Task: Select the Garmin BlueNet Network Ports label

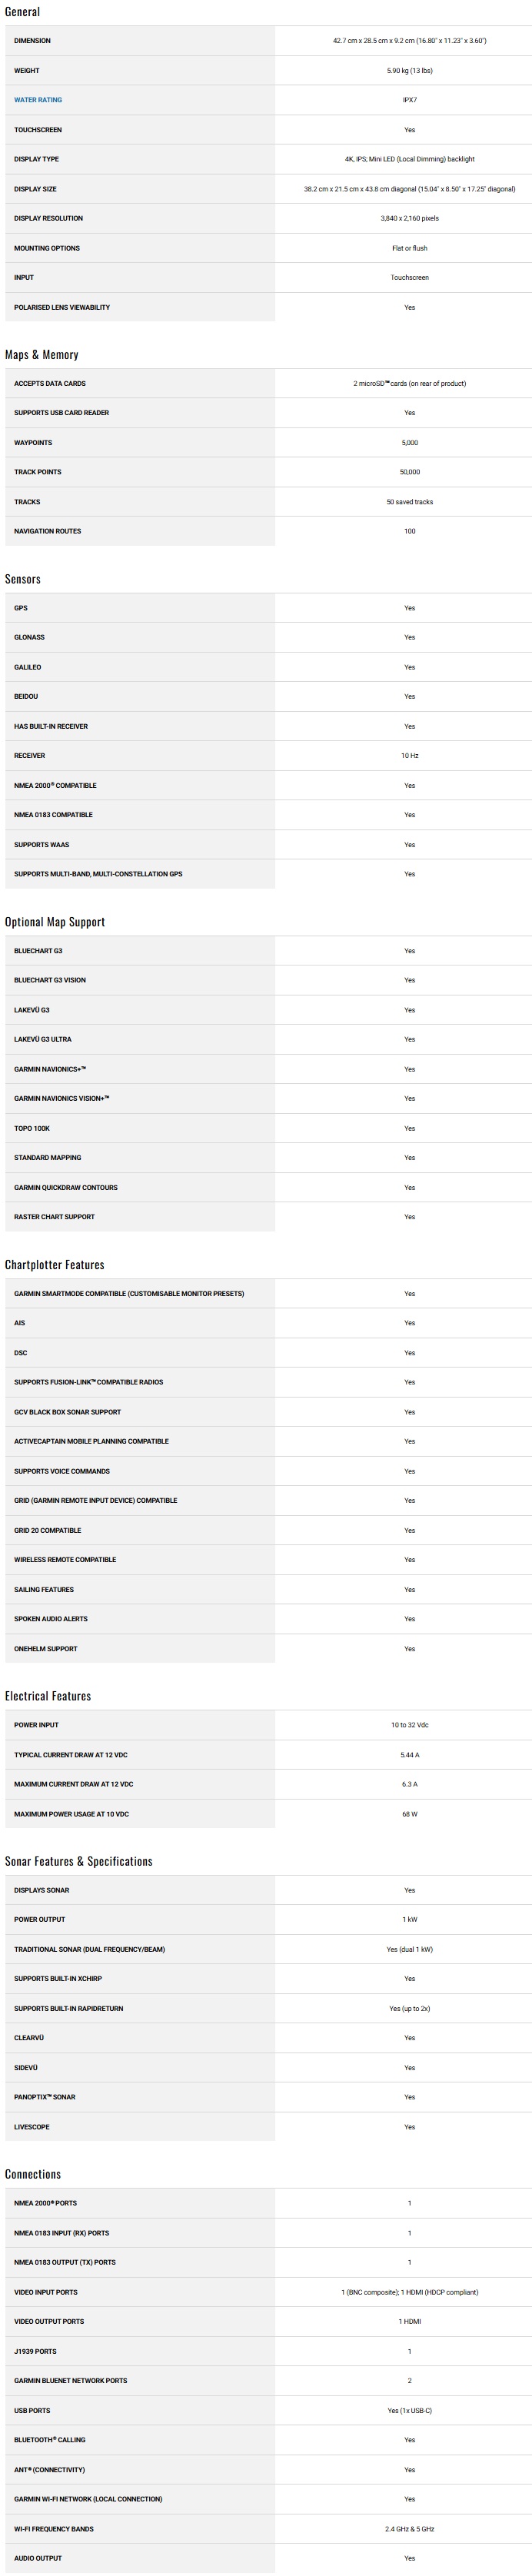Action: (71, 2381)
